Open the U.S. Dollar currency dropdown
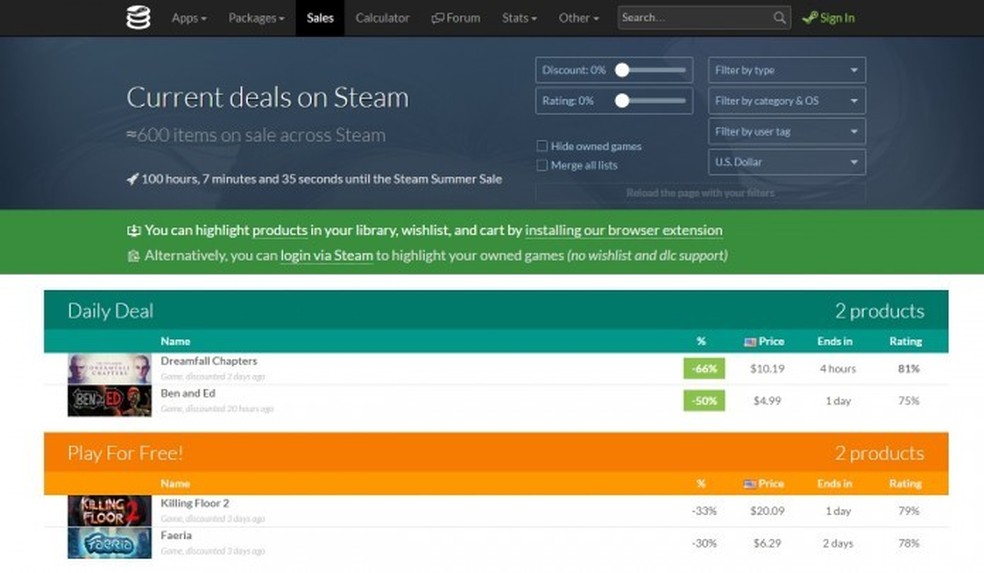 tap(787, 162)
